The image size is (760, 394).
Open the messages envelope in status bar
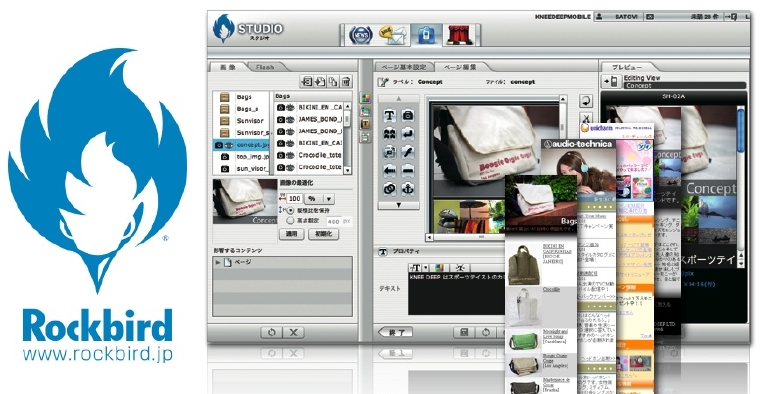click(x=649, y=16)
